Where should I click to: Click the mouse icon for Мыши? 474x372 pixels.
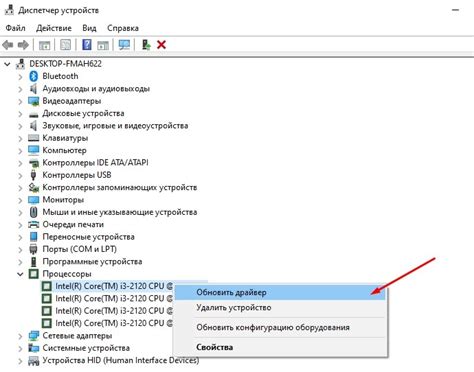[33, 212]
